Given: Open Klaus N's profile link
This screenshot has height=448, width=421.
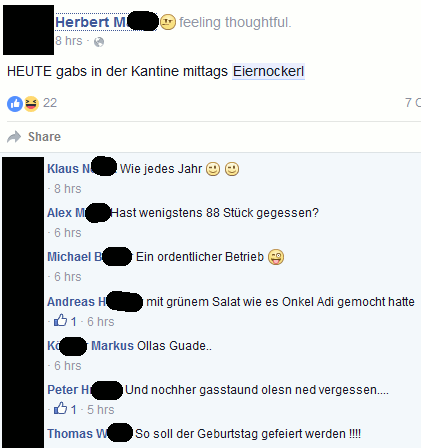Looking at the screenshot, I should coord(82,169).
